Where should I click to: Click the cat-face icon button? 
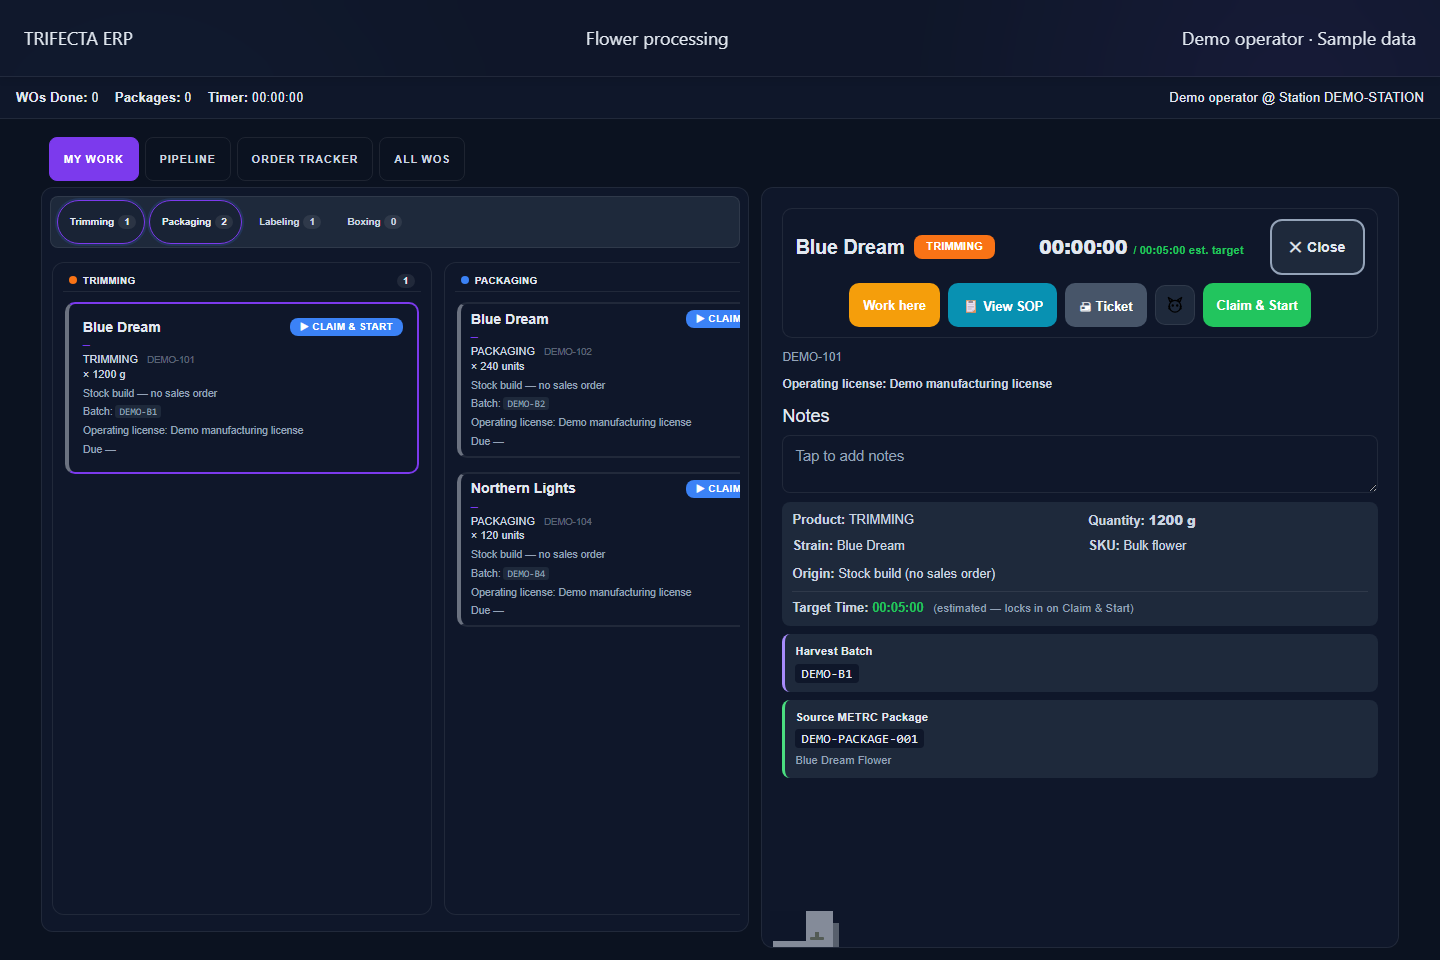(1175, 305)
